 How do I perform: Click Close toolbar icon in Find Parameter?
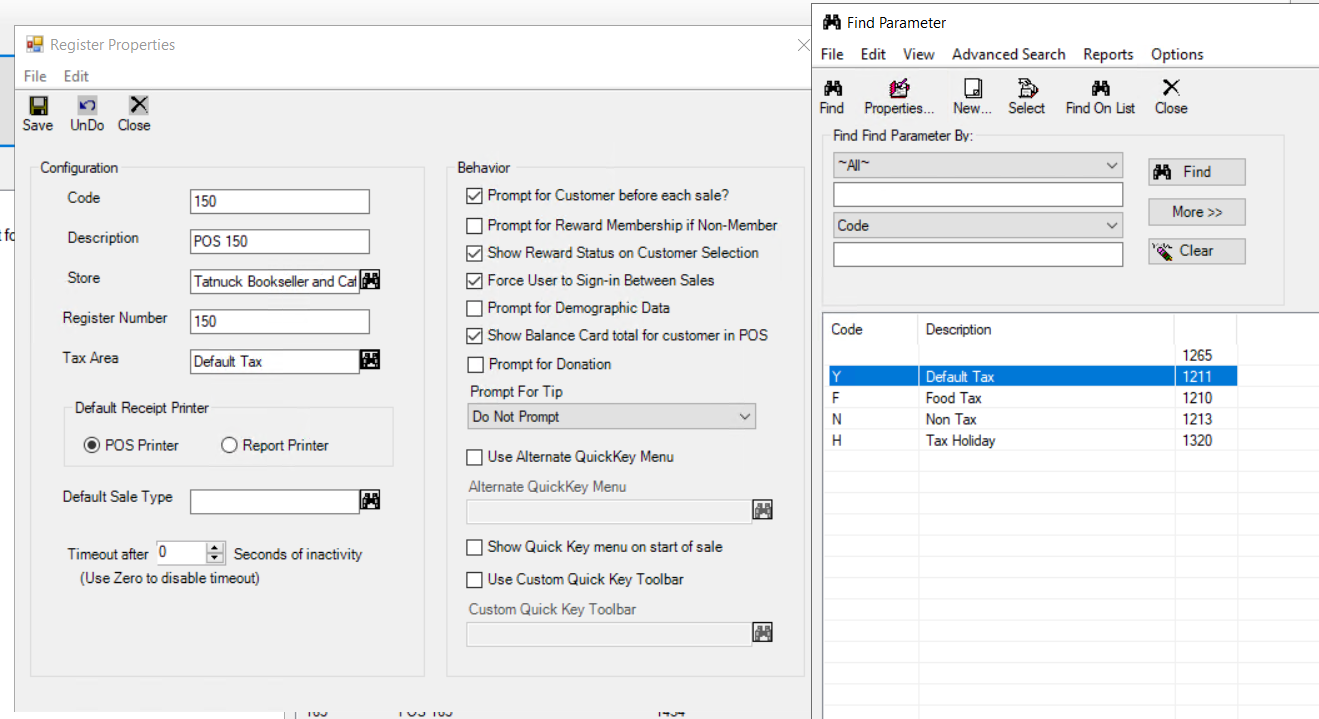(x=1171, y=97)
